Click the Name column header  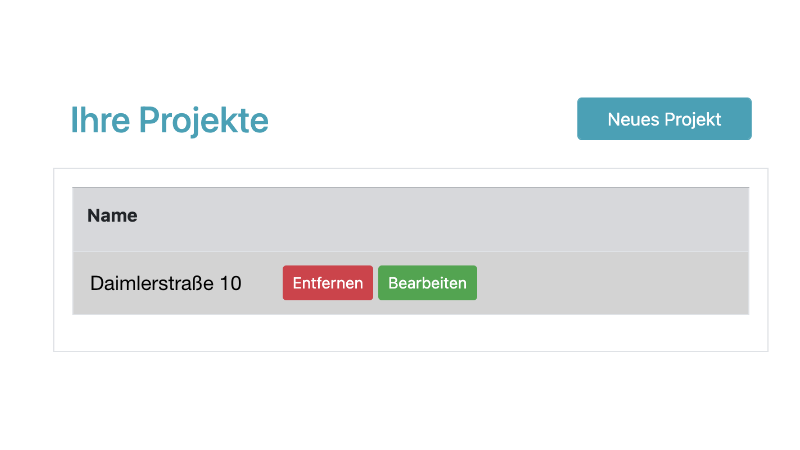[112, 216]
